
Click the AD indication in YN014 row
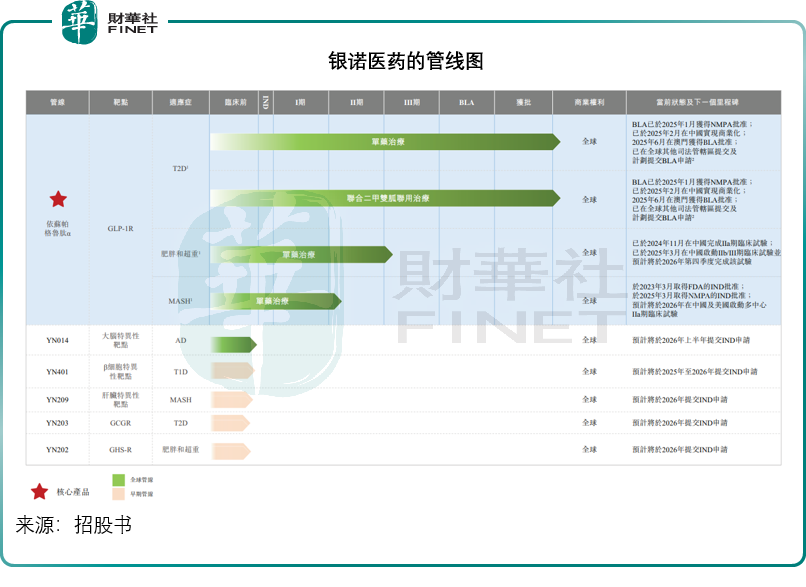(x=181, y=340)
